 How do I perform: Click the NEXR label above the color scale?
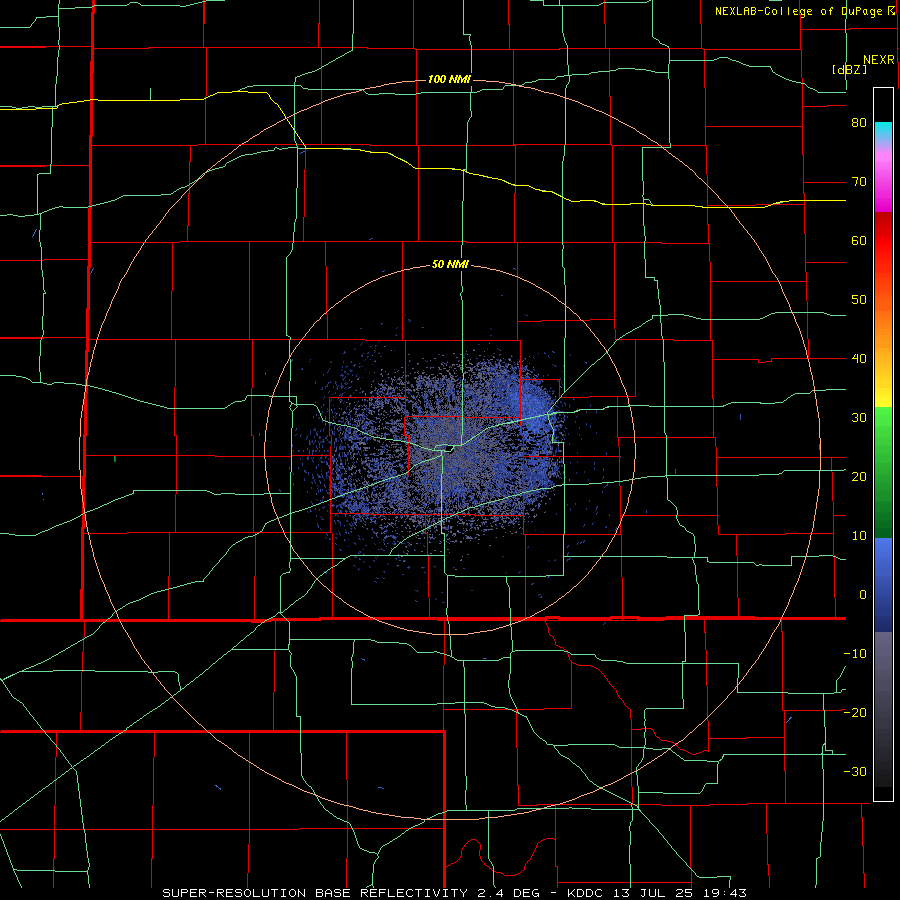coord(879,60)
